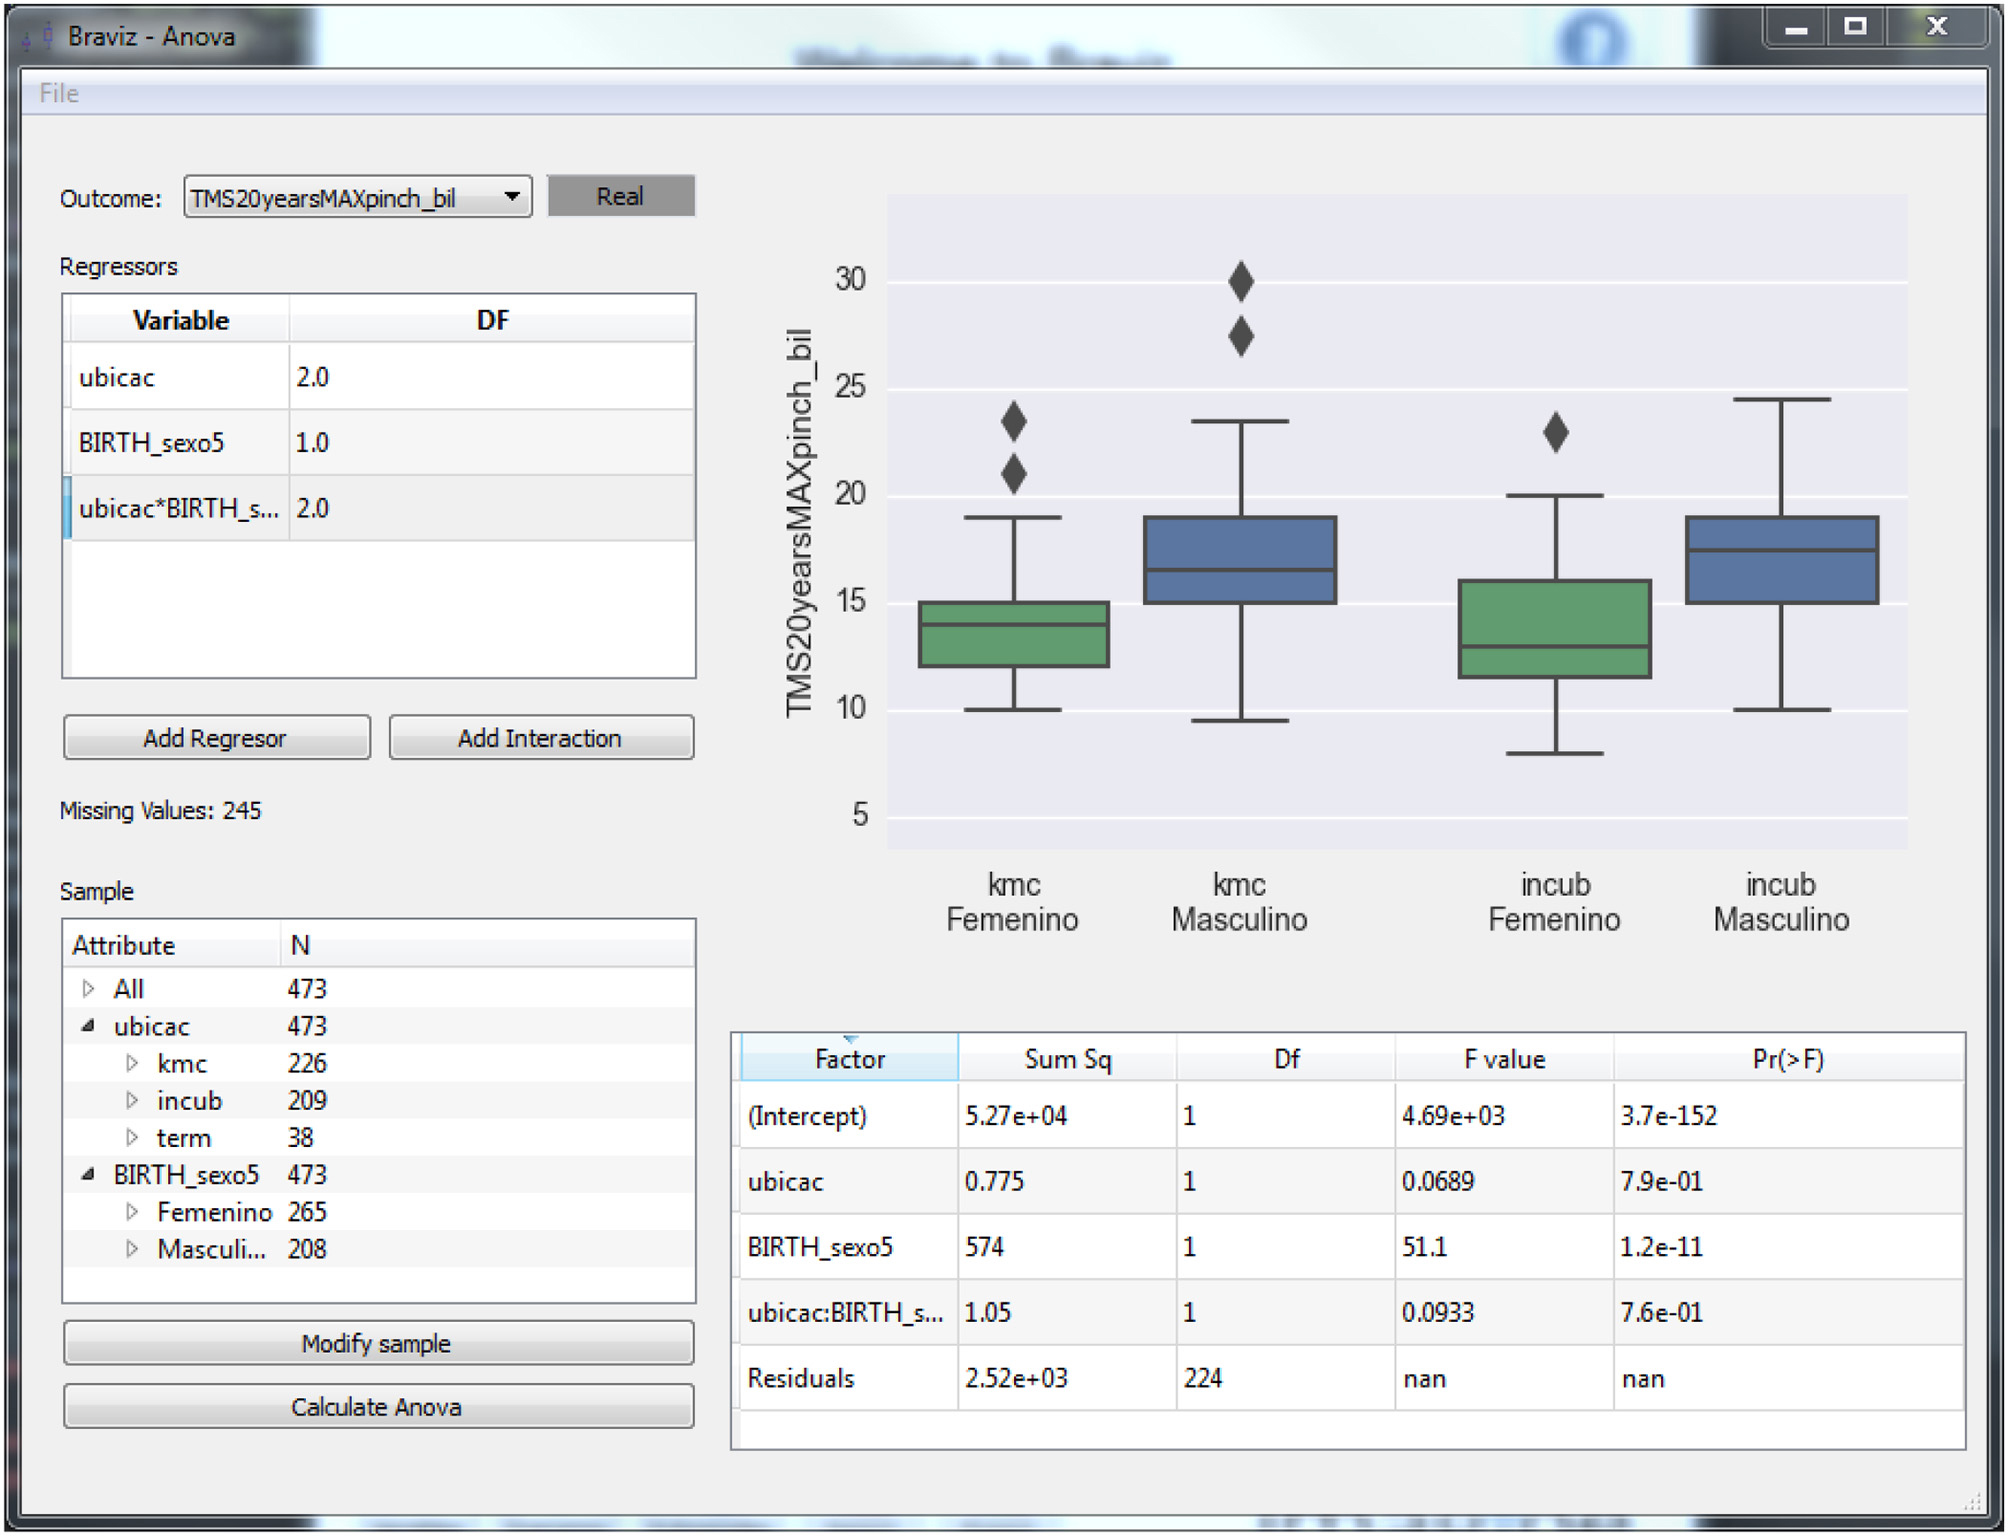Click the Add Regresor button

pyautogui.click(x=216, y=738)
